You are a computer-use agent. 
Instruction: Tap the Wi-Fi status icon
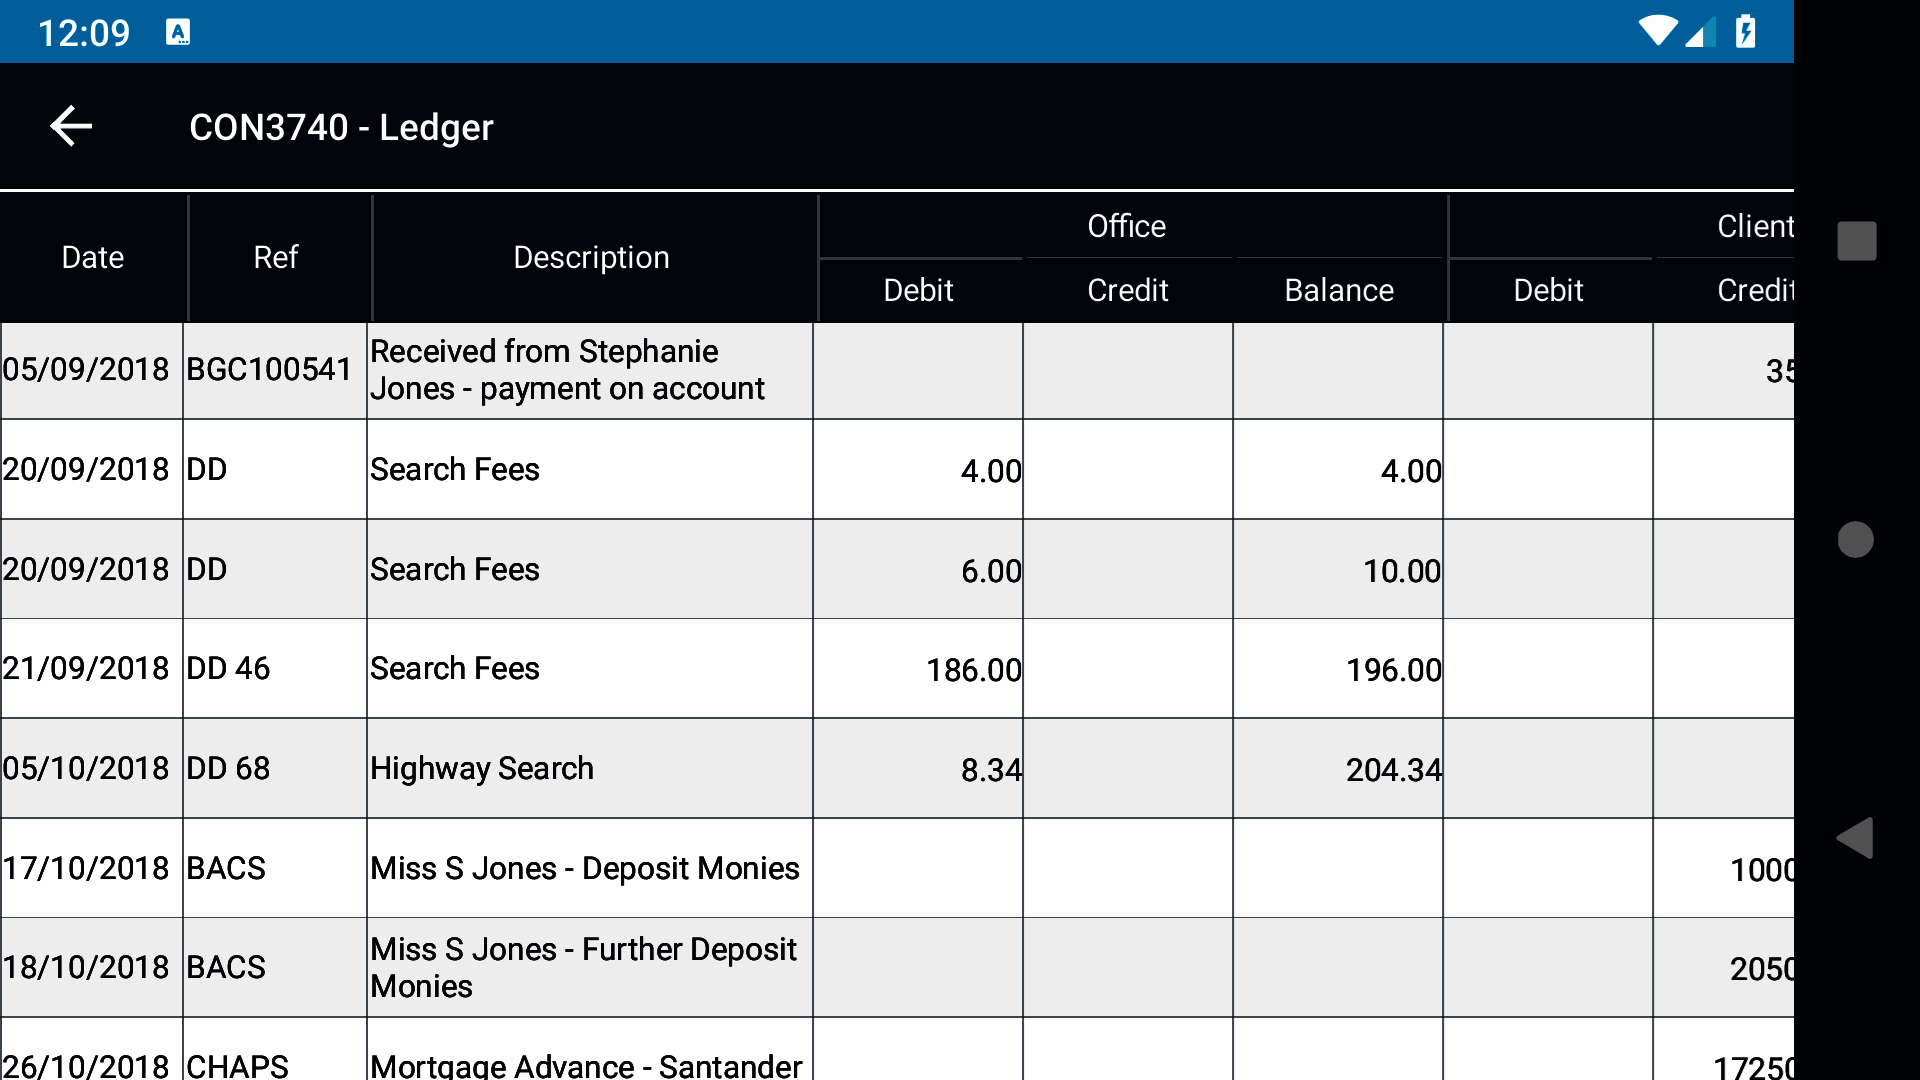[x=1657, y=31]
